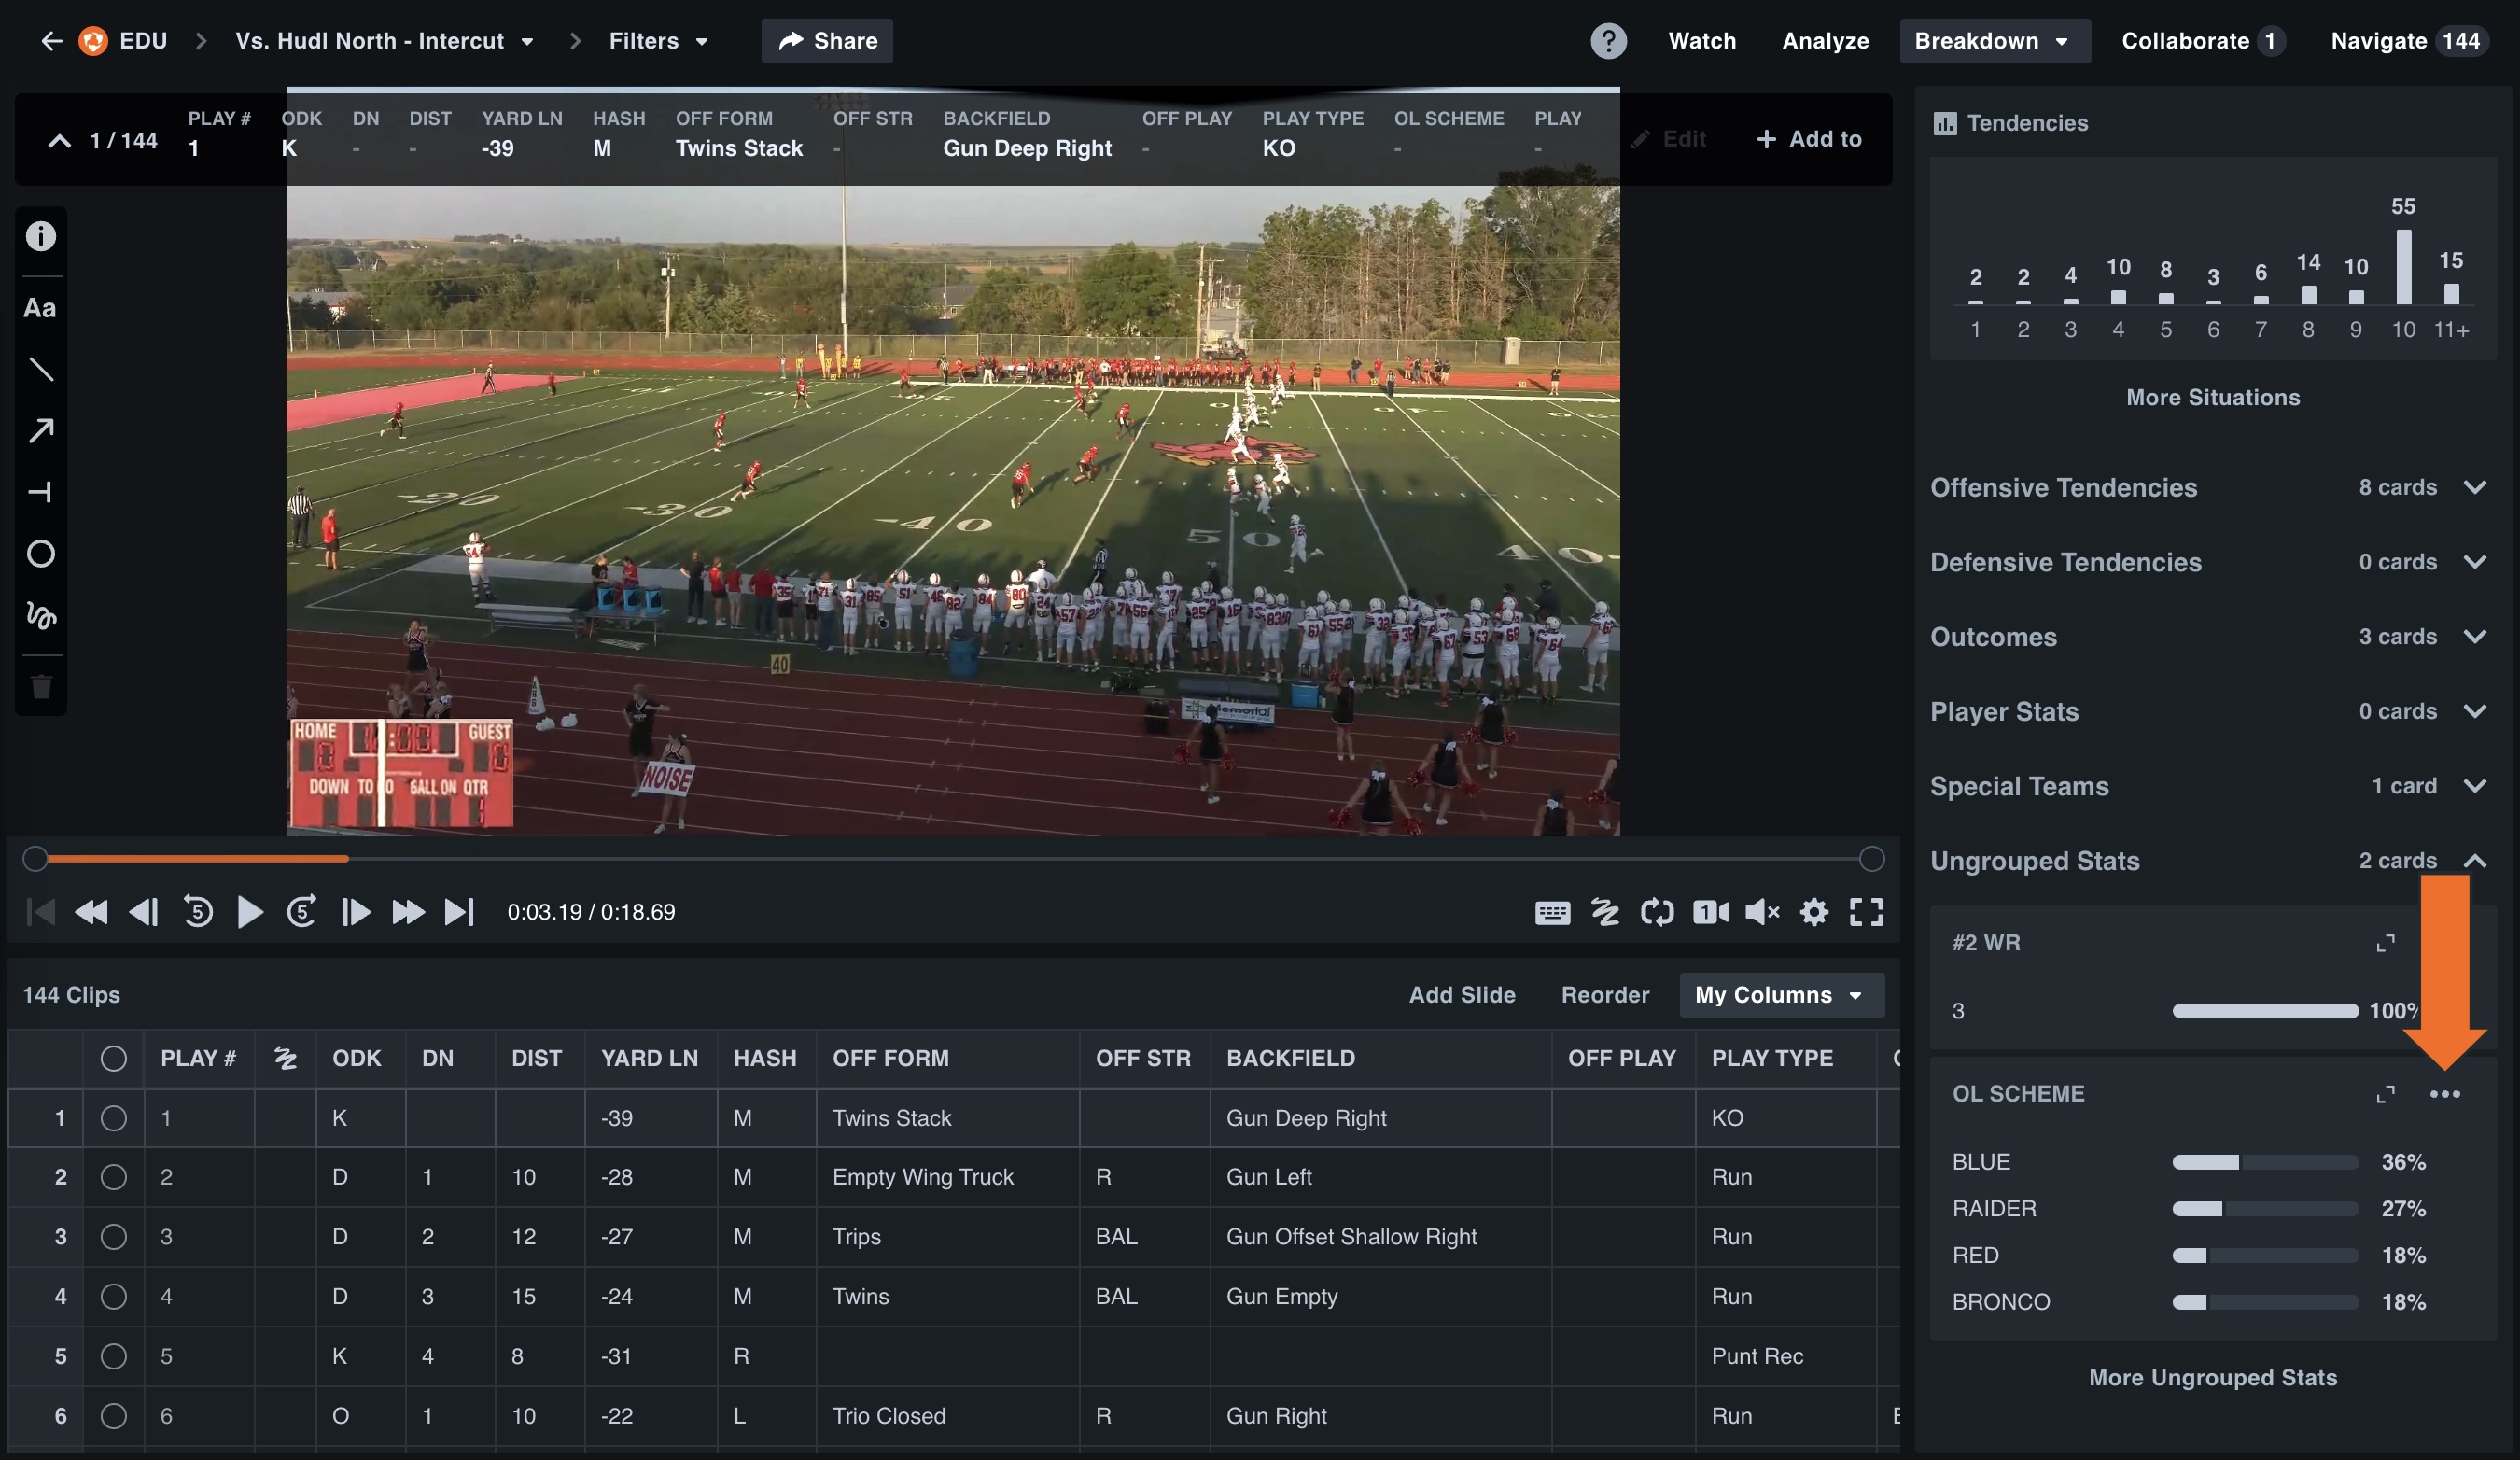Select the arrow drawing tool

(40, 431)
